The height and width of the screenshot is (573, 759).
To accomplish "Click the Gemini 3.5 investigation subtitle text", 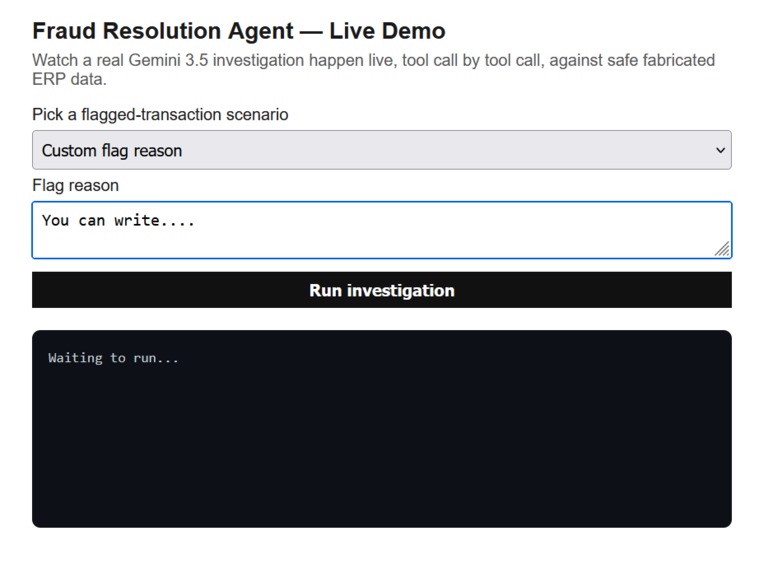I will (x=373, y=69).
